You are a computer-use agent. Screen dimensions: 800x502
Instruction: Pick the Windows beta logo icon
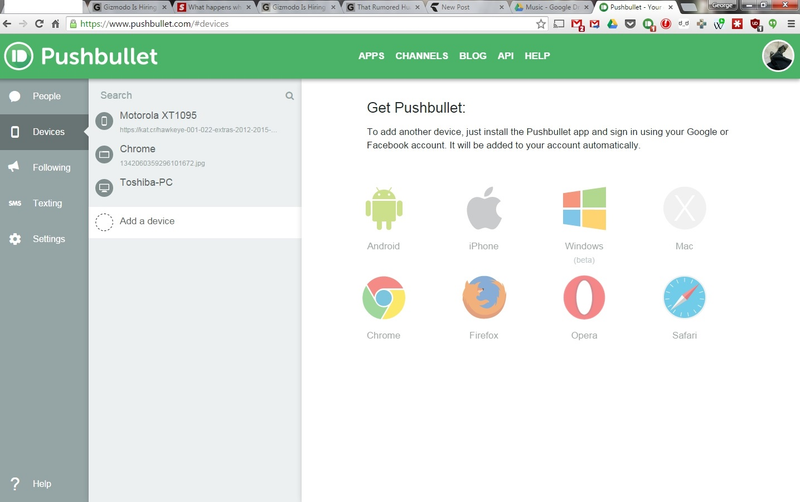tap(584, 208)
